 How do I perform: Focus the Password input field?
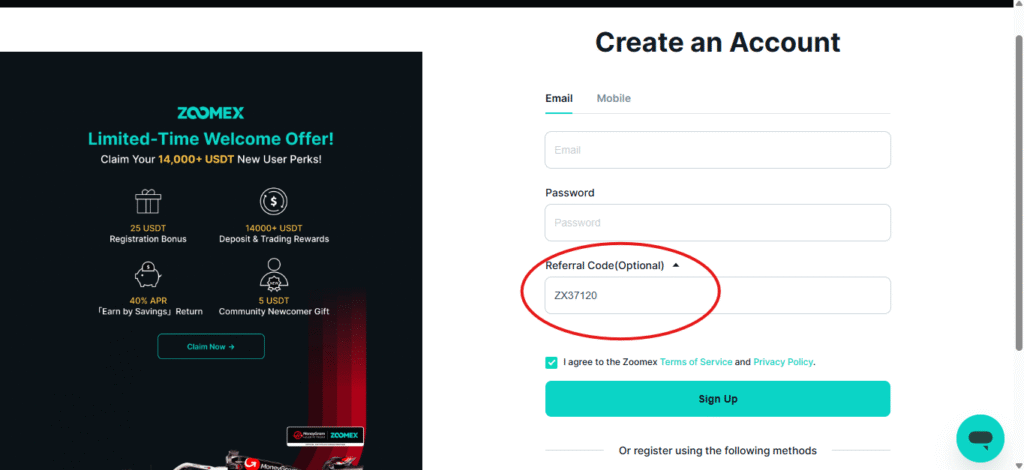pos(718,223)
